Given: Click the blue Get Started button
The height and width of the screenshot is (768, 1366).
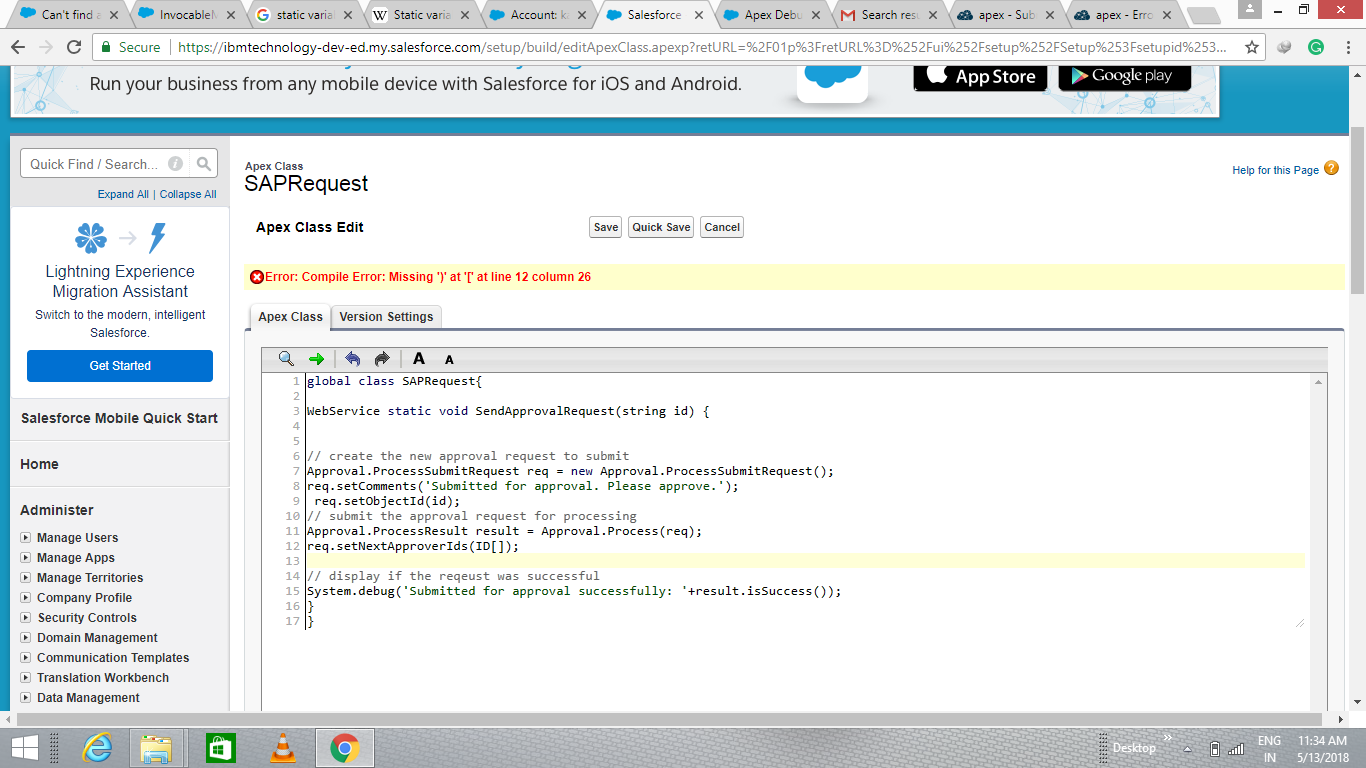Looking at the screenshot, I should tap(120, 366).
